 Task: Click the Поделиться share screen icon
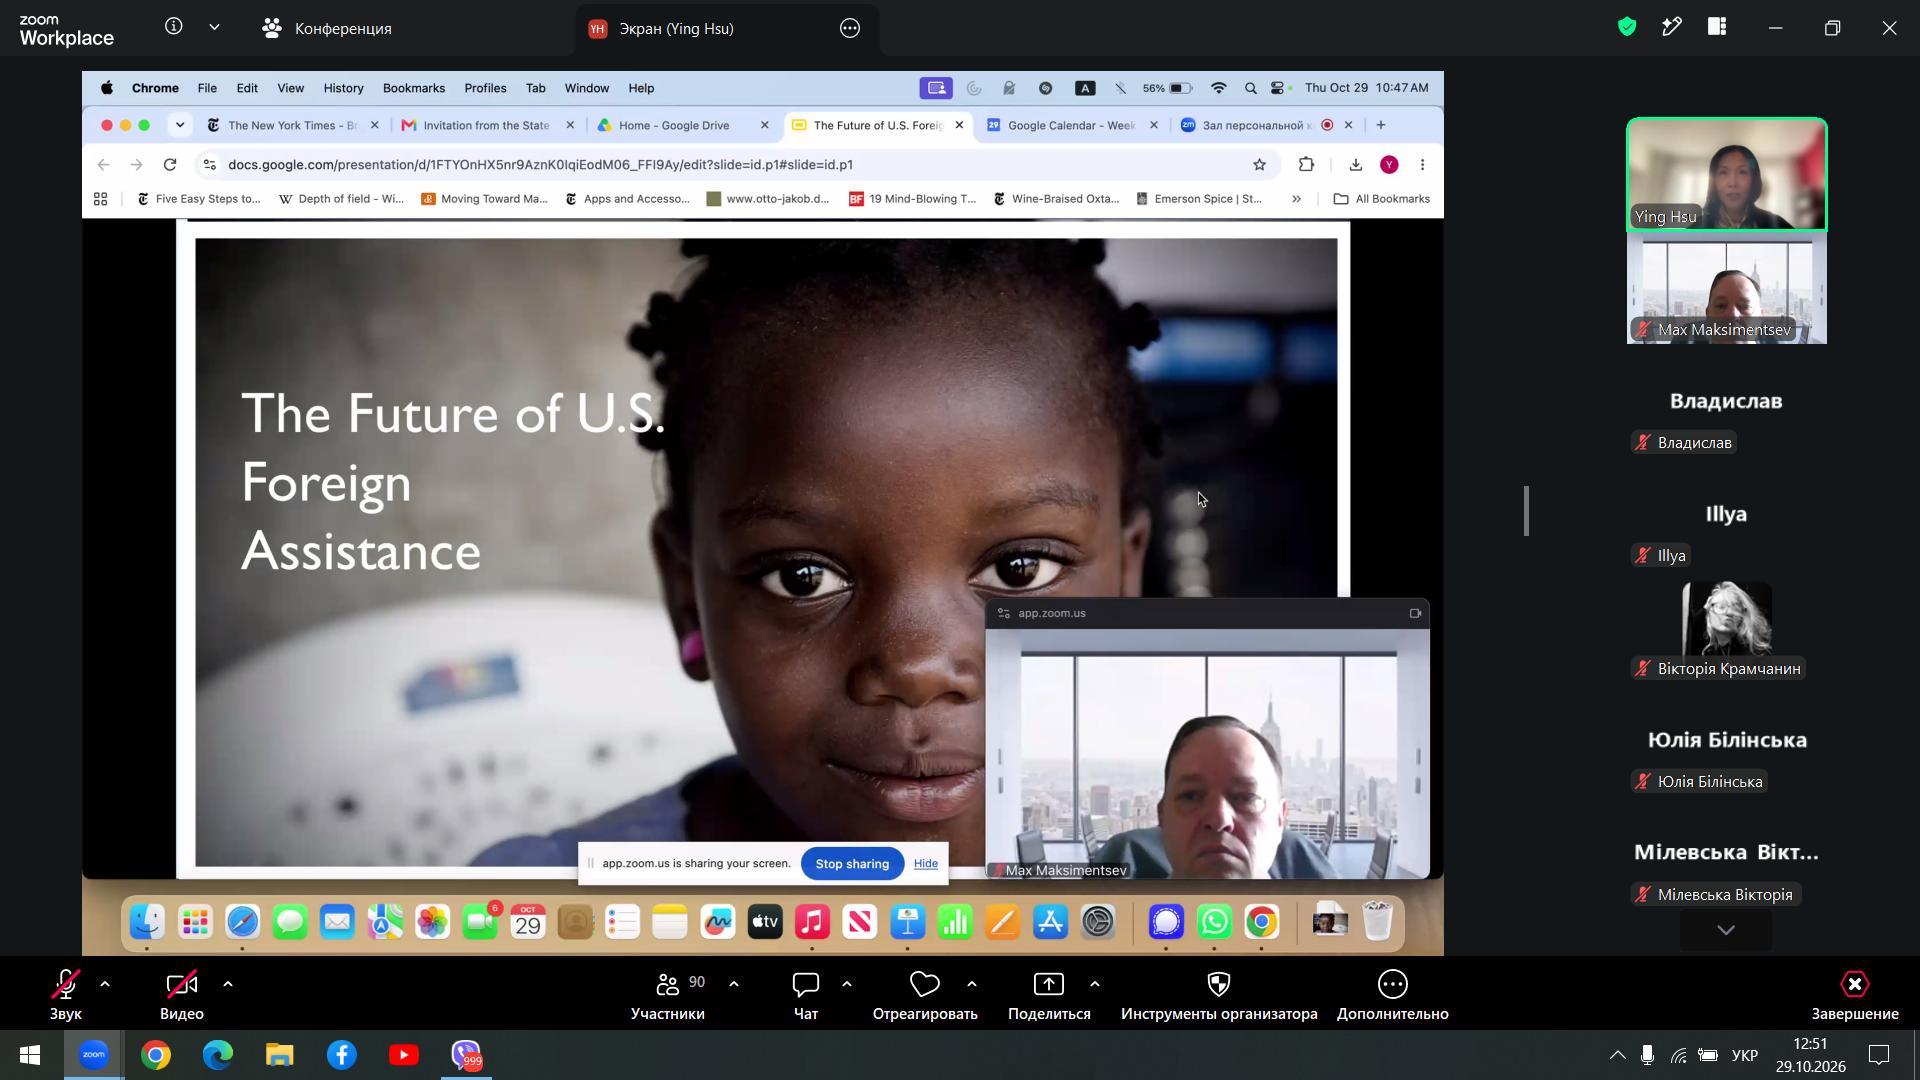[1049, 984]
